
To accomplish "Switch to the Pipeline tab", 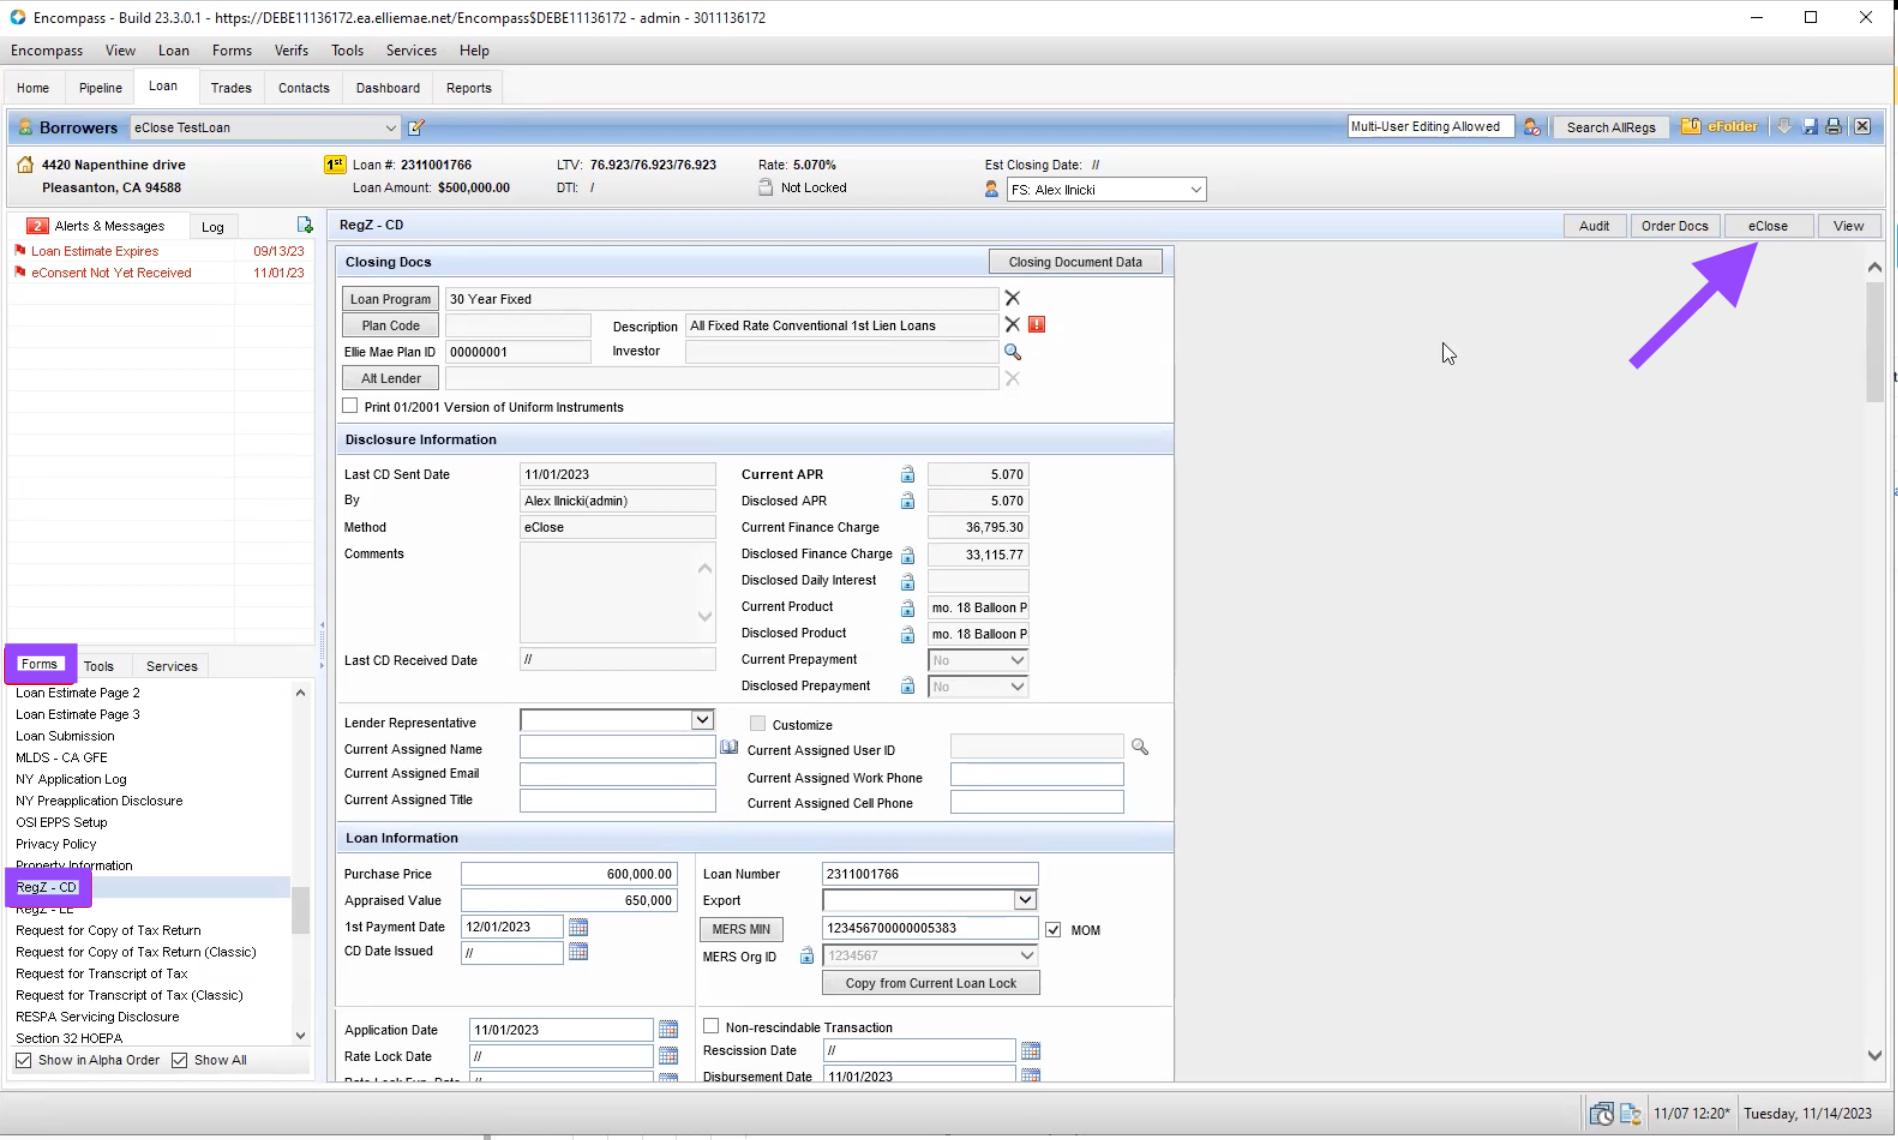I will tap(99, 88).
